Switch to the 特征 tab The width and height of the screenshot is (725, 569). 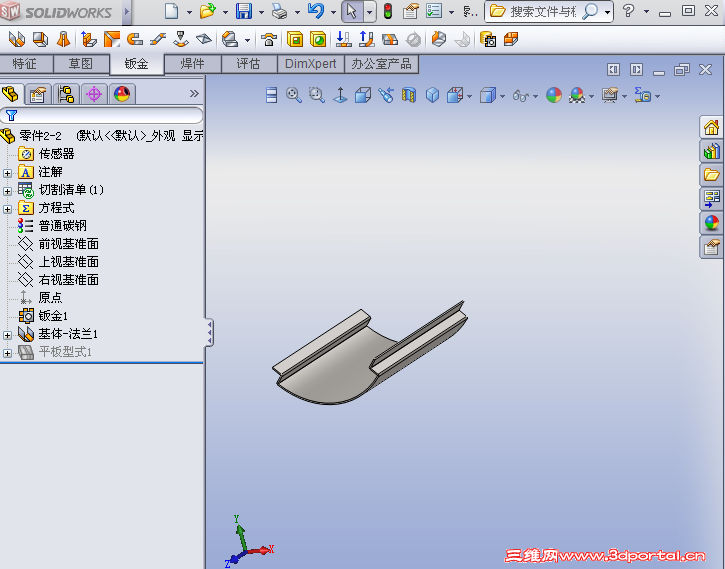[x=26, y=64]
